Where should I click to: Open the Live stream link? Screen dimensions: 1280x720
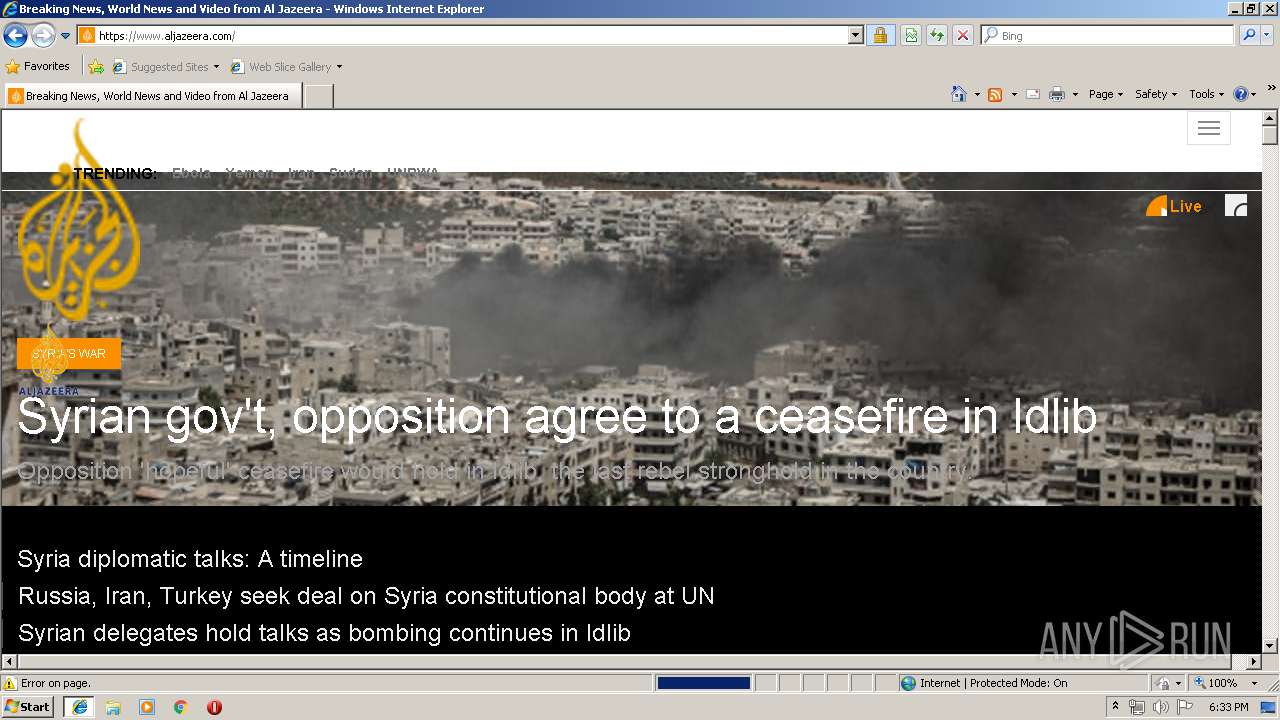point(1174,206)
